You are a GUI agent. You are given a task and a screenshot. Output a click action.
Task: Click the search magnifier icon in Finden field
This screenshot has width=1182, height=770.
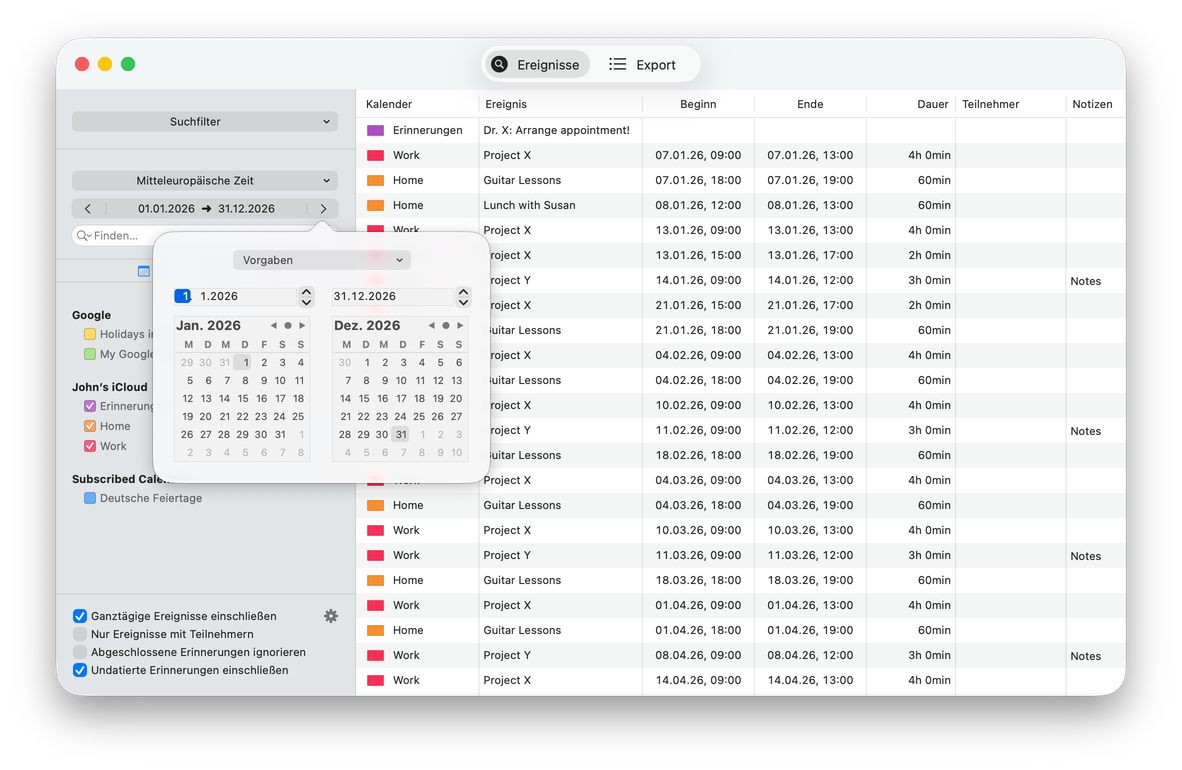[83, 235]
